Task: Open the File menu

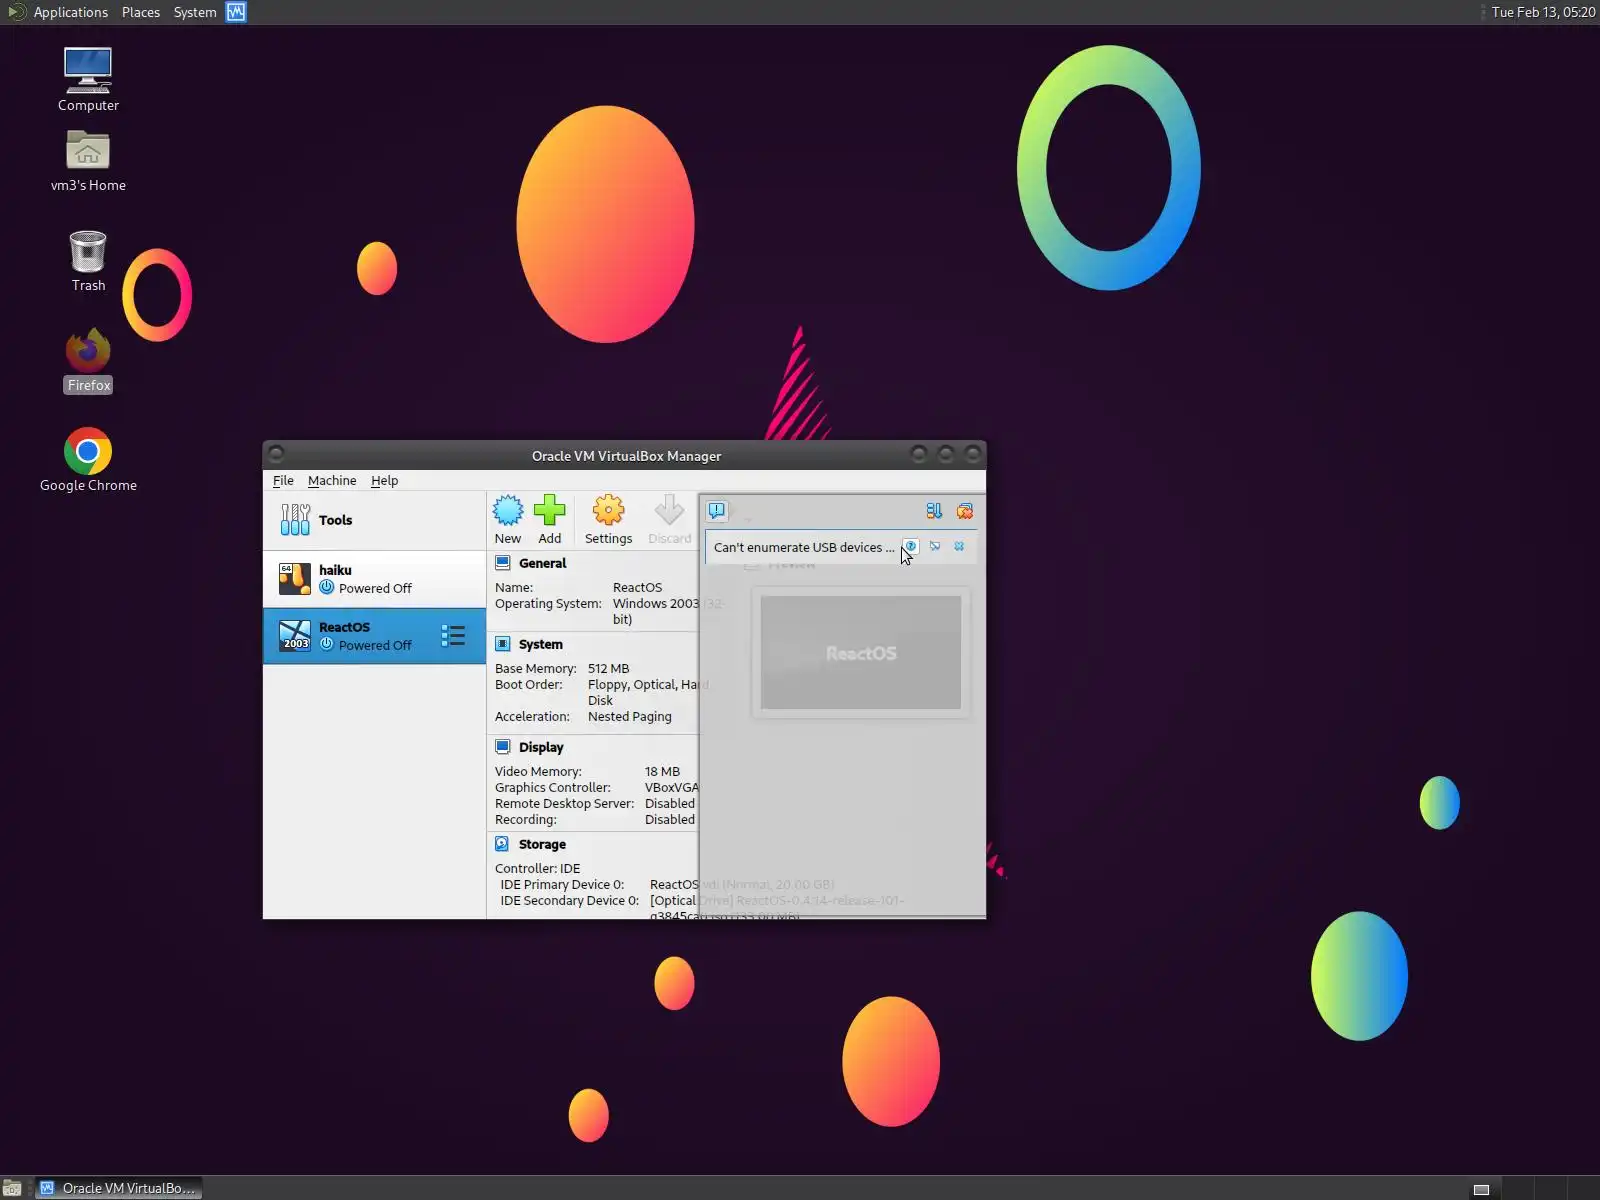Action: tap(283, 480)
